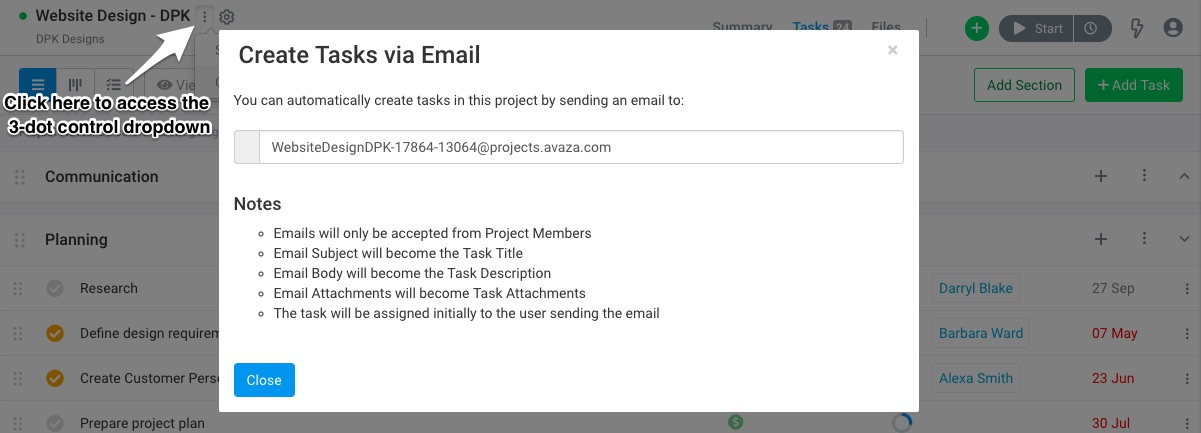Mark Research task complete
The height and width of the screenshot is (433, 1201).
point(55,288)
